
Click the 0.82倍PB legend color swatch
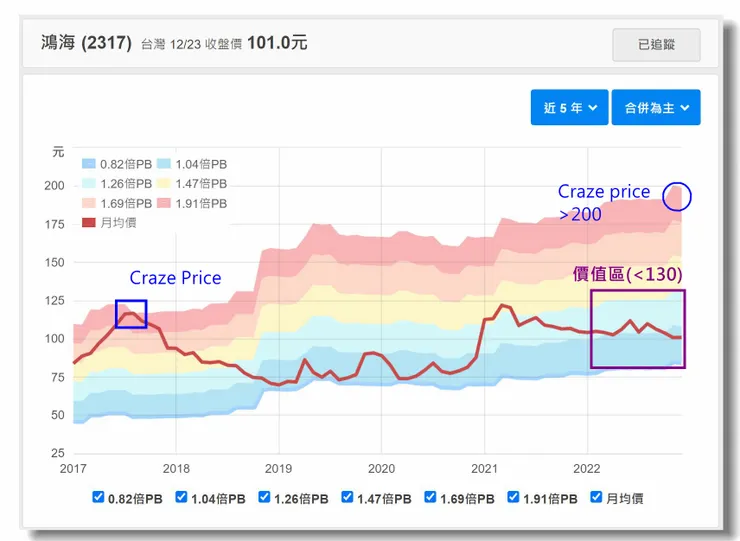[x=89, y=165]
